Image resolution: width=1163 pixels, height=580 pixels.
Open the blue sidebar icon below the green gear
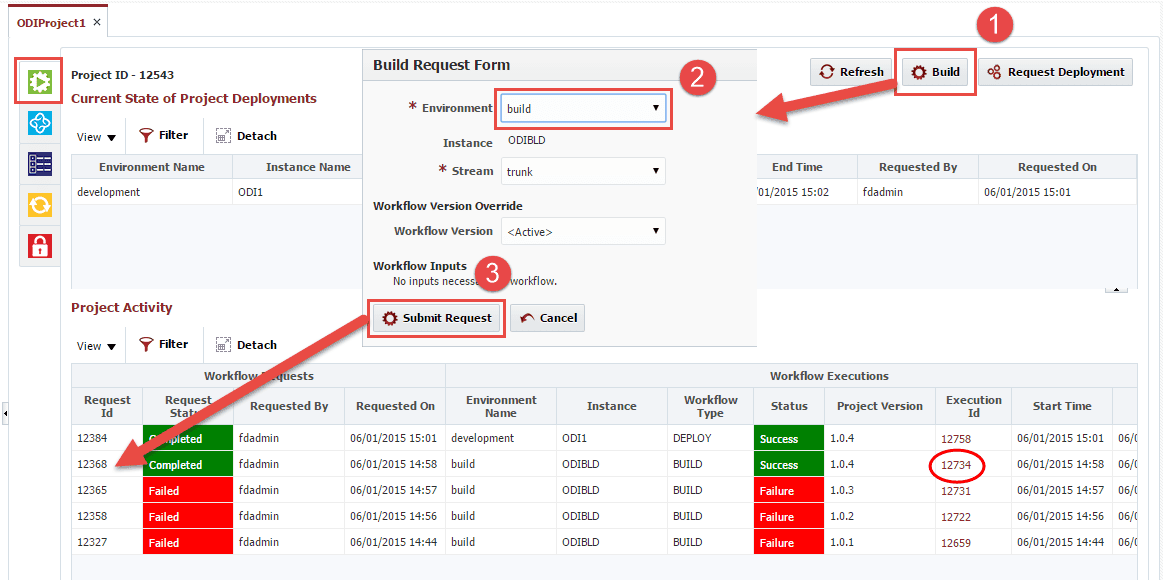pos(39,123)
